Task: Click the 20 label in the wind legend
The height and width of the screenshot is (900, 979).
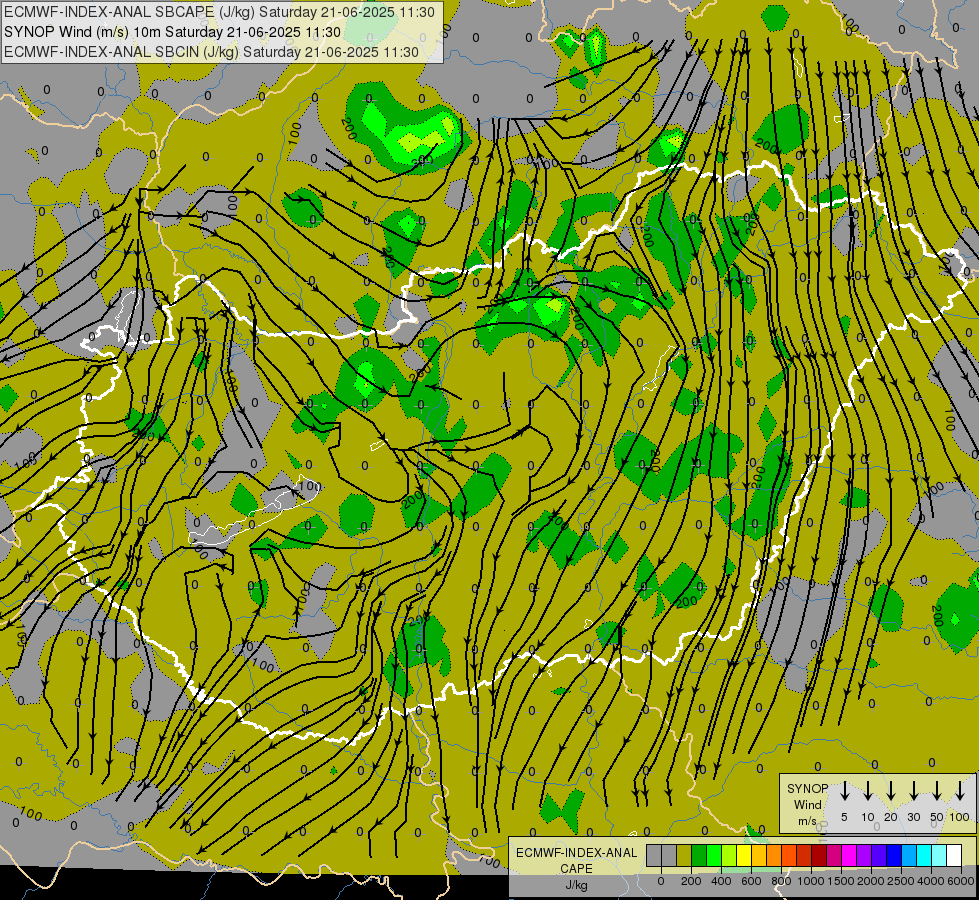Action: point(891,817)
